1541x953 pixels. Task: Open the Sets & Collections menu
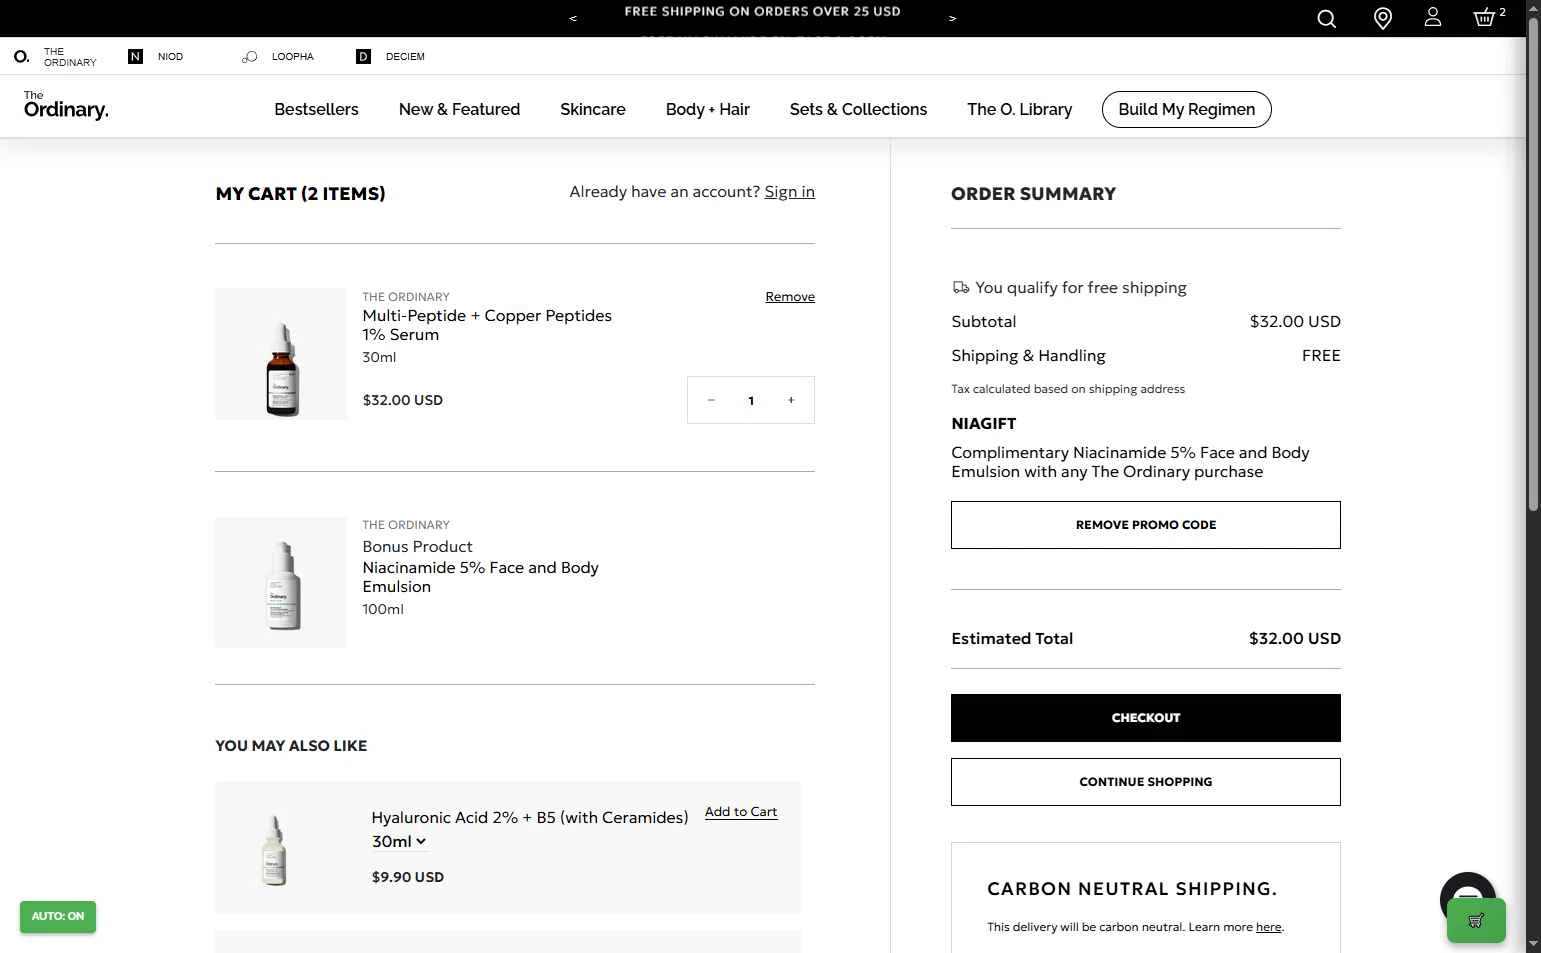point(858,109)
